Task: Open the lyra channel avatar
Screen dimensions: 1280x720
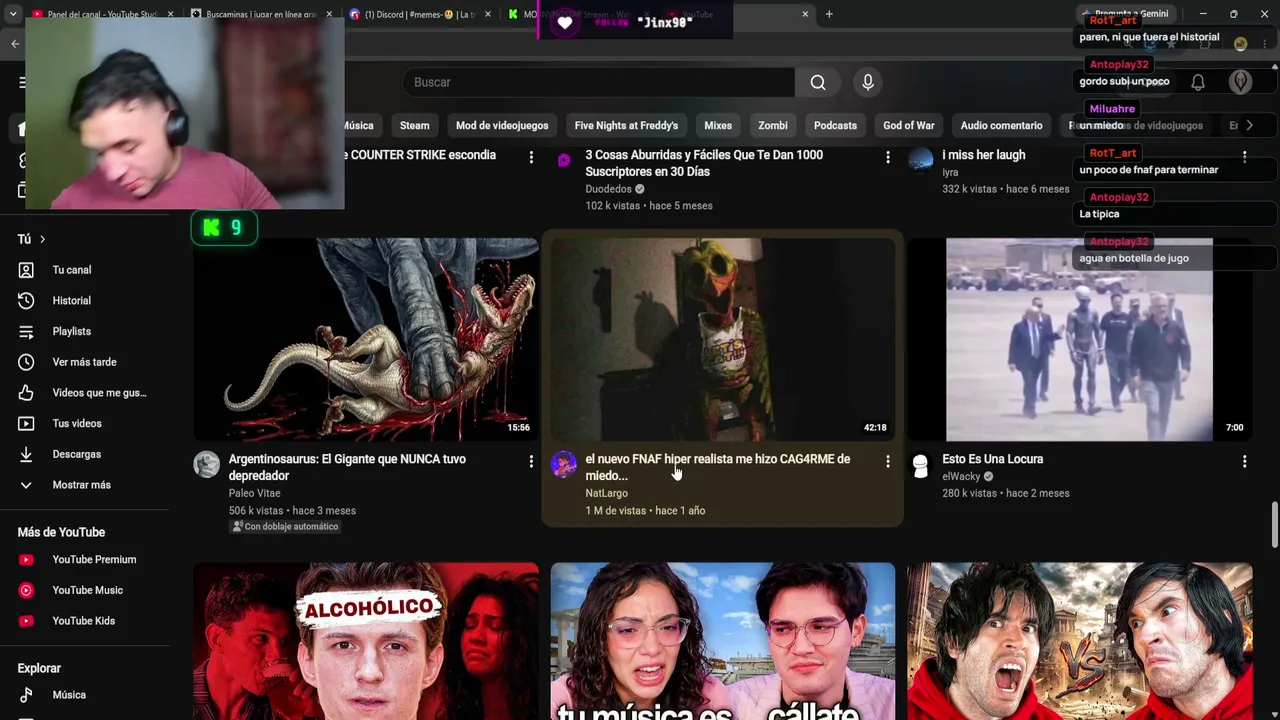Action: 921,159
